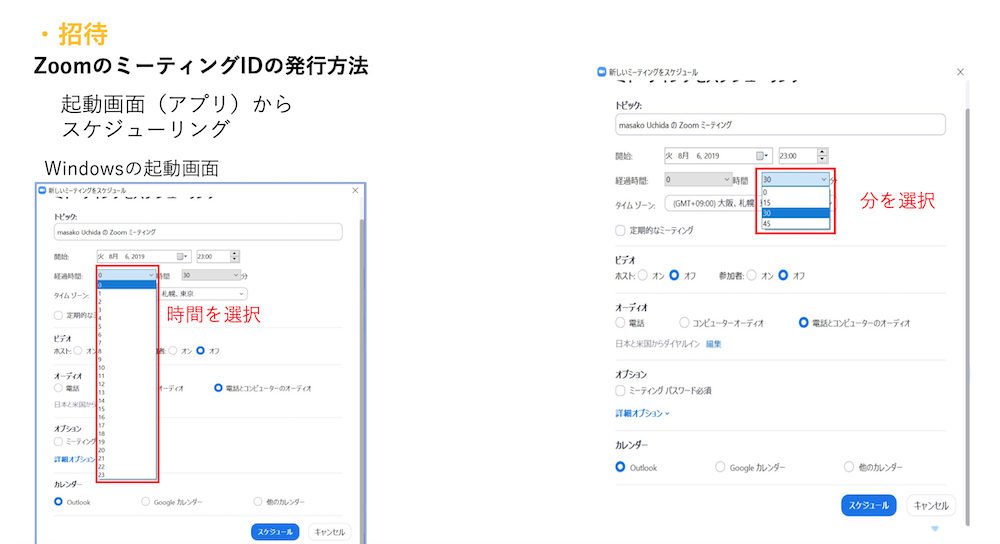Set participant video On in left dialog

coord(173,351)
